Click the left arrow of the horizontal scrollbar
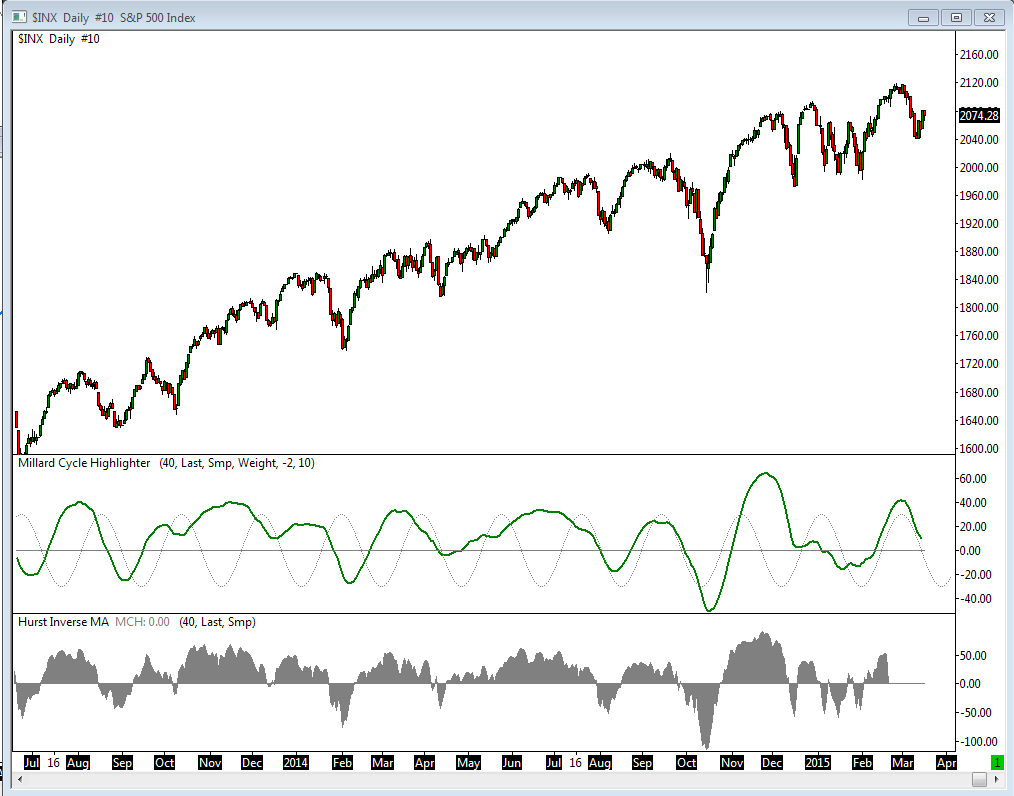Screen dimensions: 1014x796 19,779
